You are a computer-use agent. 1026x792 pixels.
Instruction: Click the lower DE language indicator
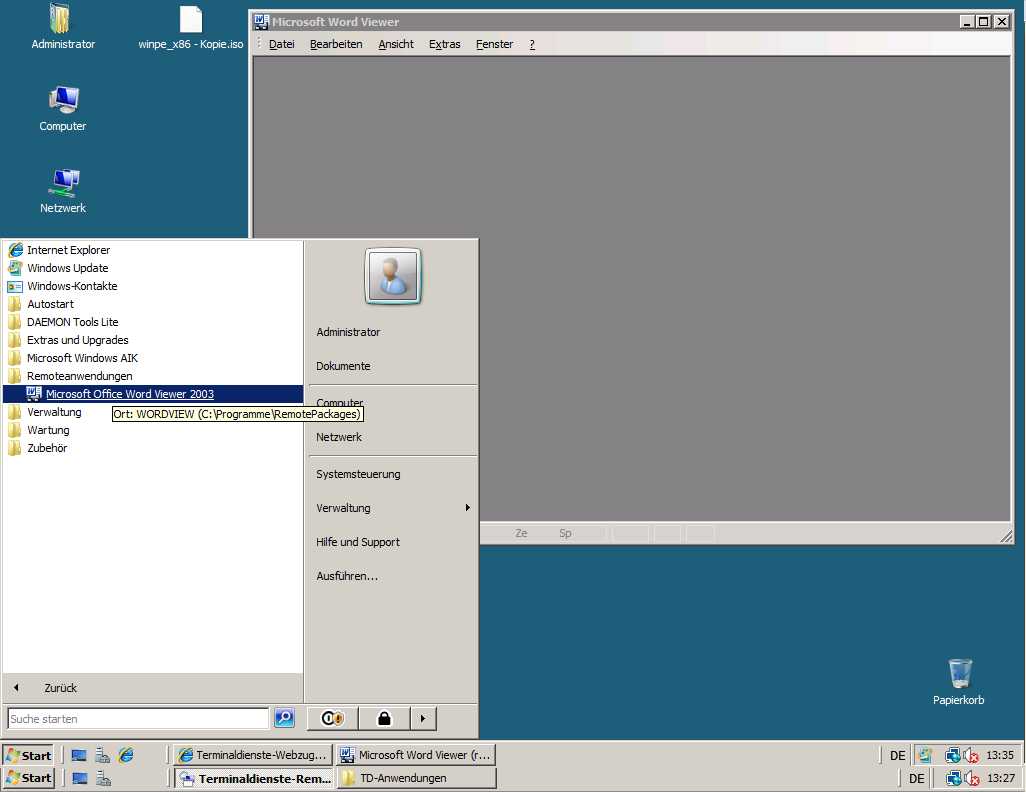click(916, 778)
